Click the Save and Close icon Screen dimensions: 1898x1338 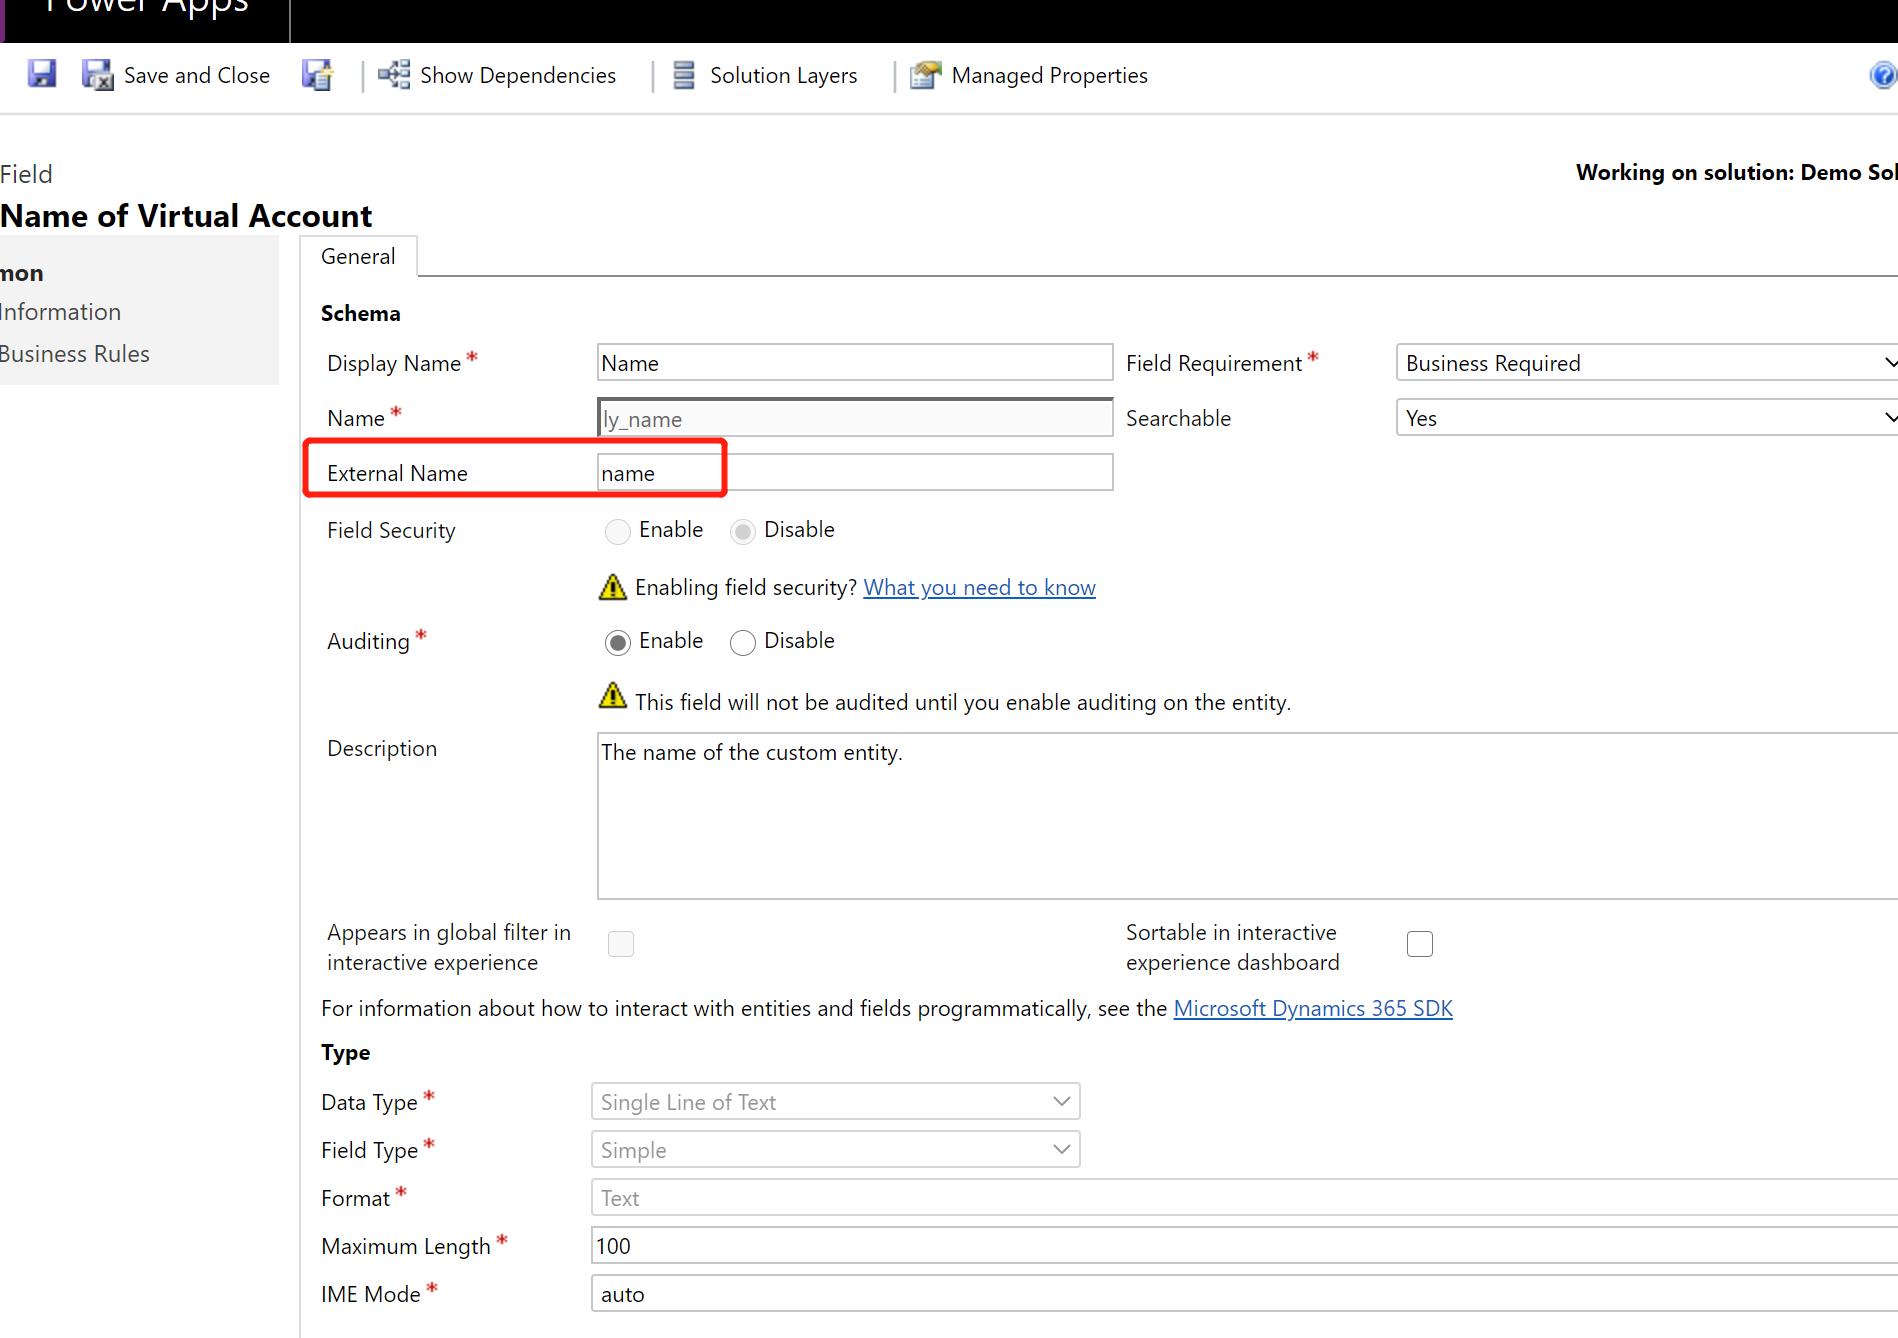coord(97,75)
